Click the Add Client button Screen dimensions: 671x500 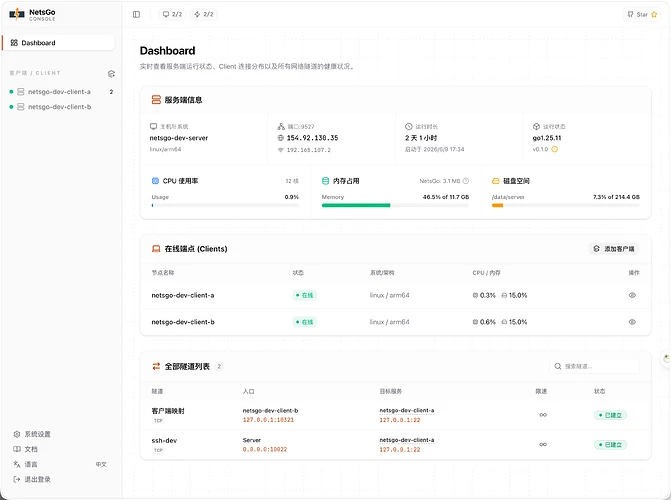coord(614,249)
